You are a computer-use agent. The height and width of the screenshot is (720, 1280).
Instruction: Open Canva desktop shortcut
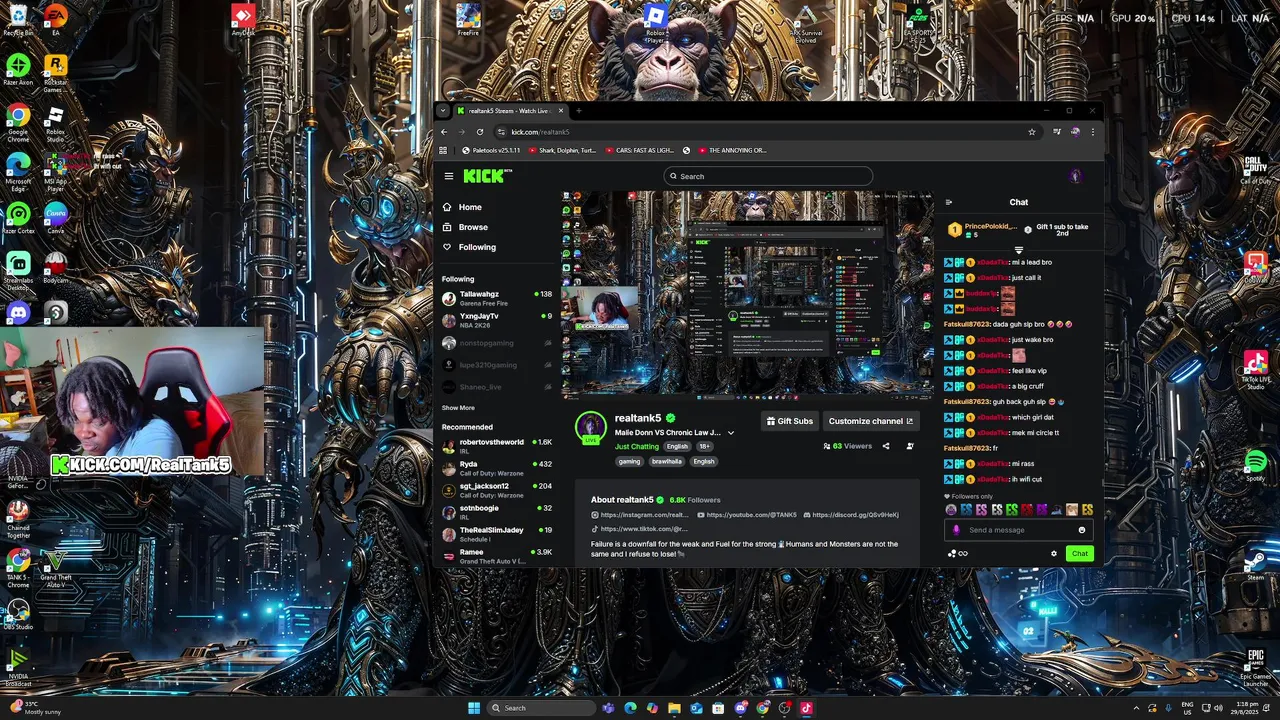click(x=55, y=218)
